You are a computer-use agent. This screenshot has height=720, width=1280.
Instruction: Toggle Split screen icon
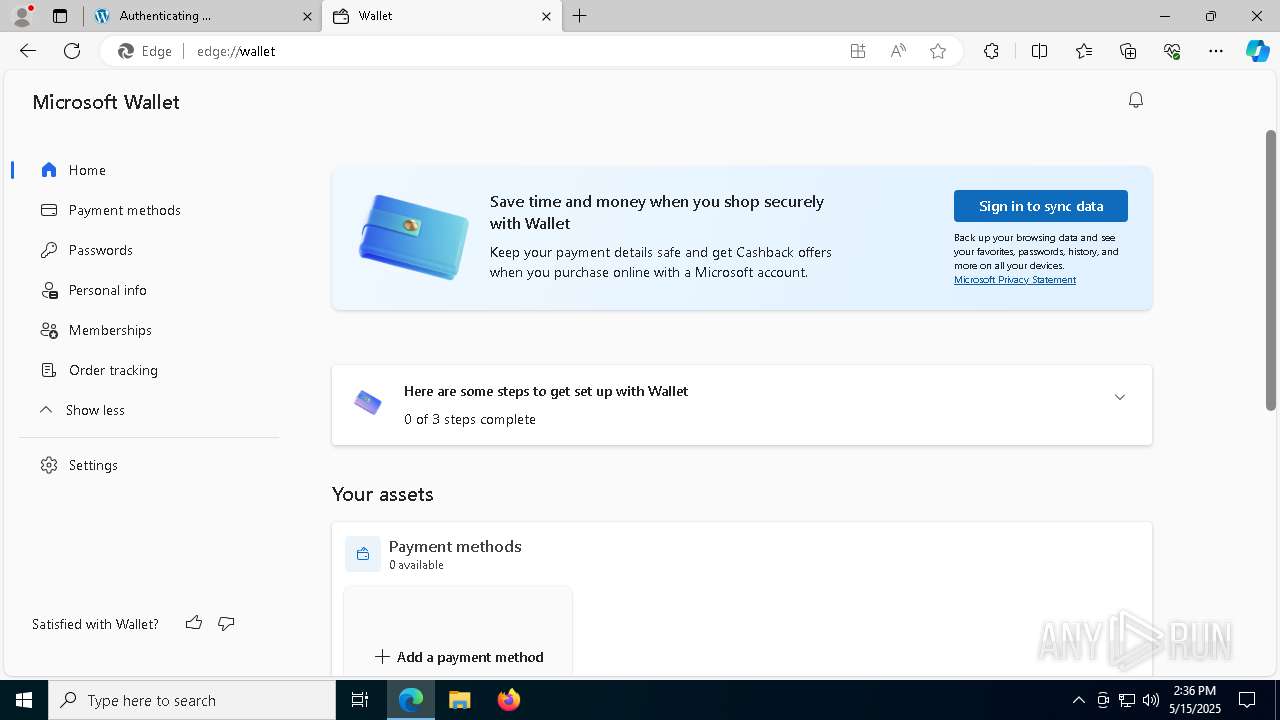(1039, 51)
